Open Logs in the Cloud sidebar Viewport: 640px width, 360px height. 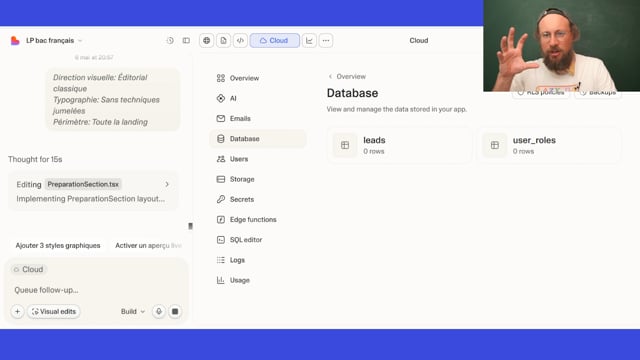[258, 260]
